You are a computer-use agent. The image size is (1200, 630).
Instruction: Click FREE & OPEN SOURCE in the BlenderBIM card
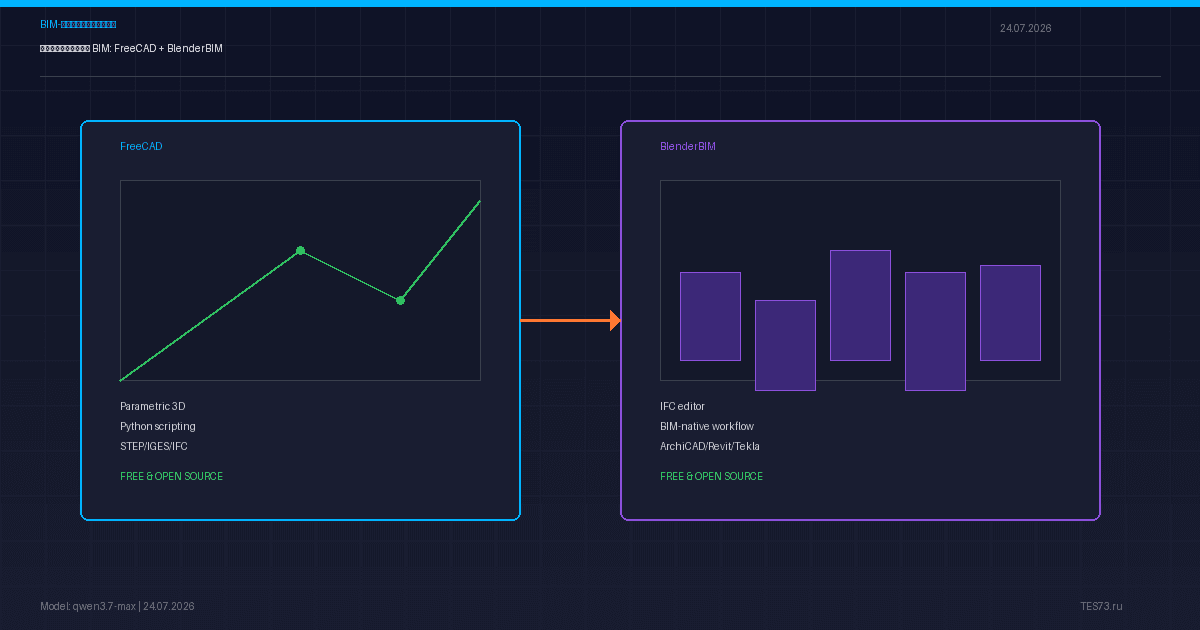coord(711,476)
